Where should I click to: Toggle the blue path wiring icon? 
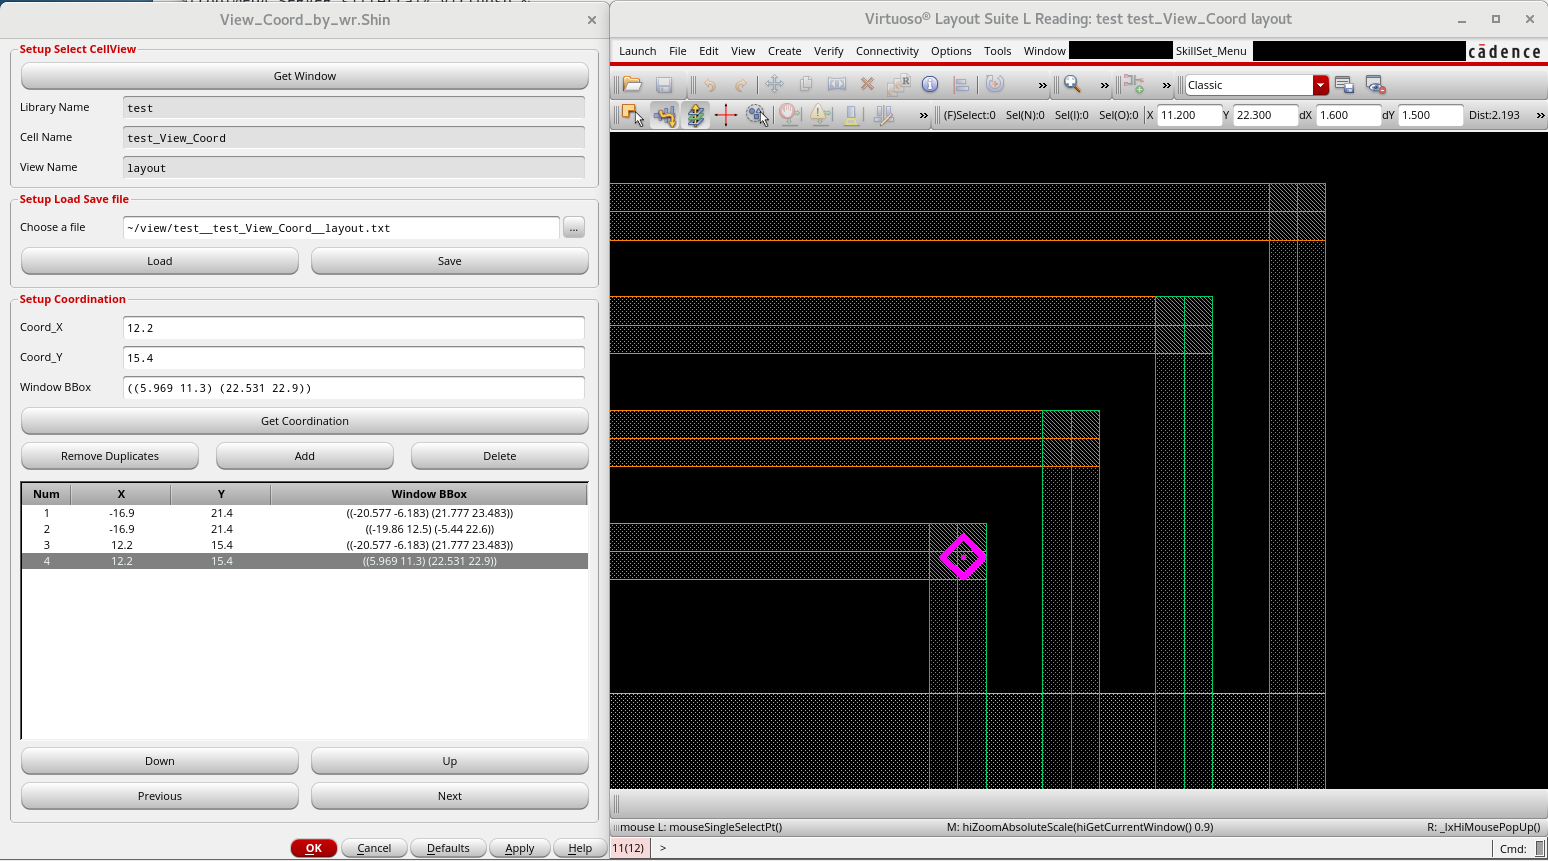(664, 115)
